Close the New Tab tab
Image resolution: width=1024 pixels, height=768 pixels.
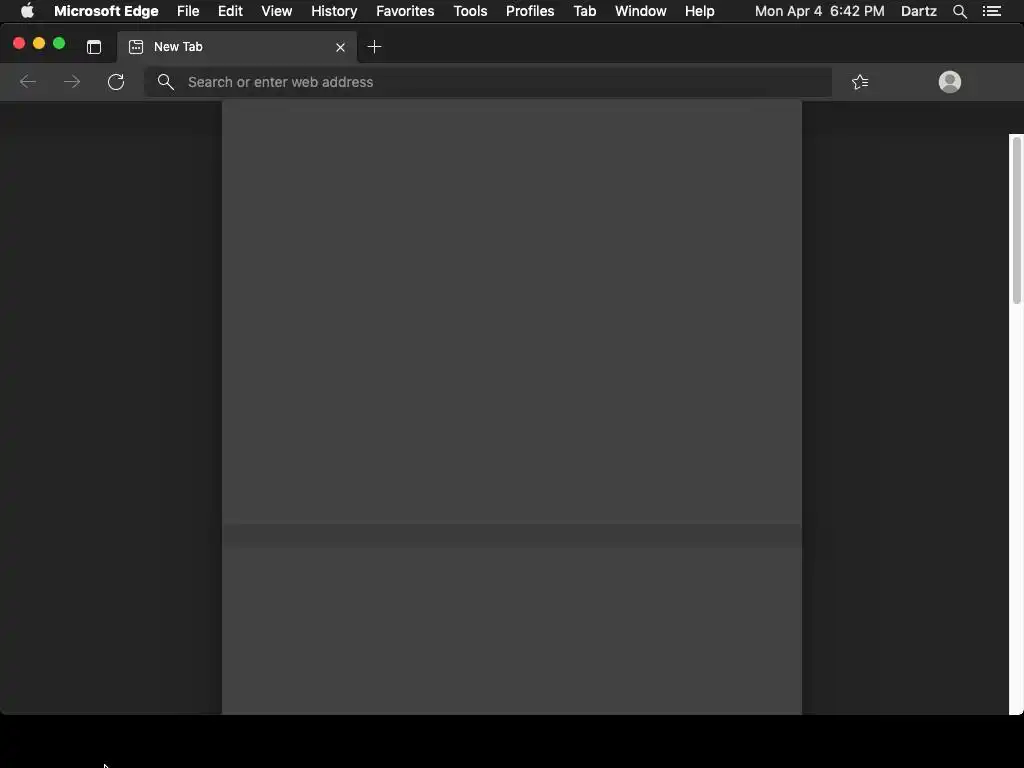point(340,47)
